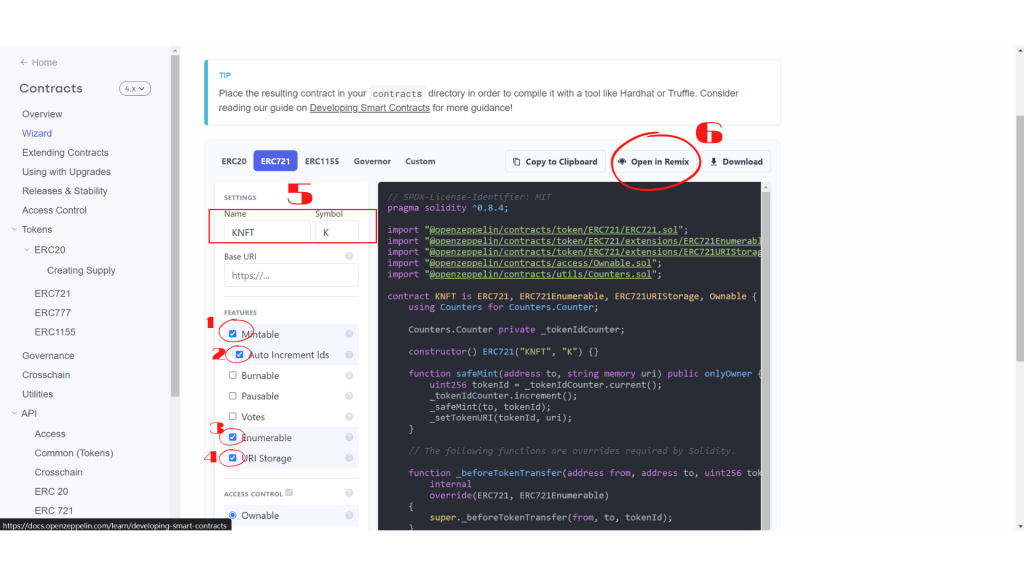
Task: Click the Name input field
Action: [267, 232]
